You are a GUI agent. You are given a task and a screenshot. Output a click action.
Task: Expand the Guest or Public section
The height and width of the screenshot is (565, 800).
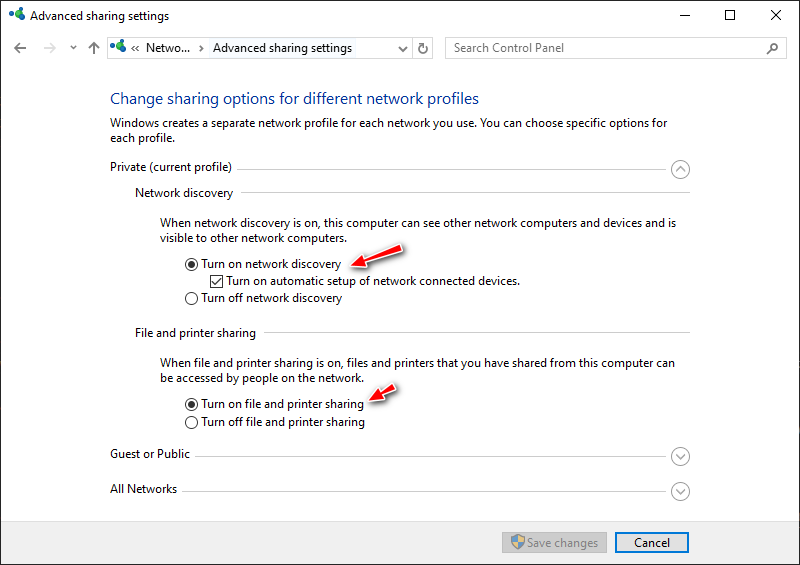tap(680, 456)
